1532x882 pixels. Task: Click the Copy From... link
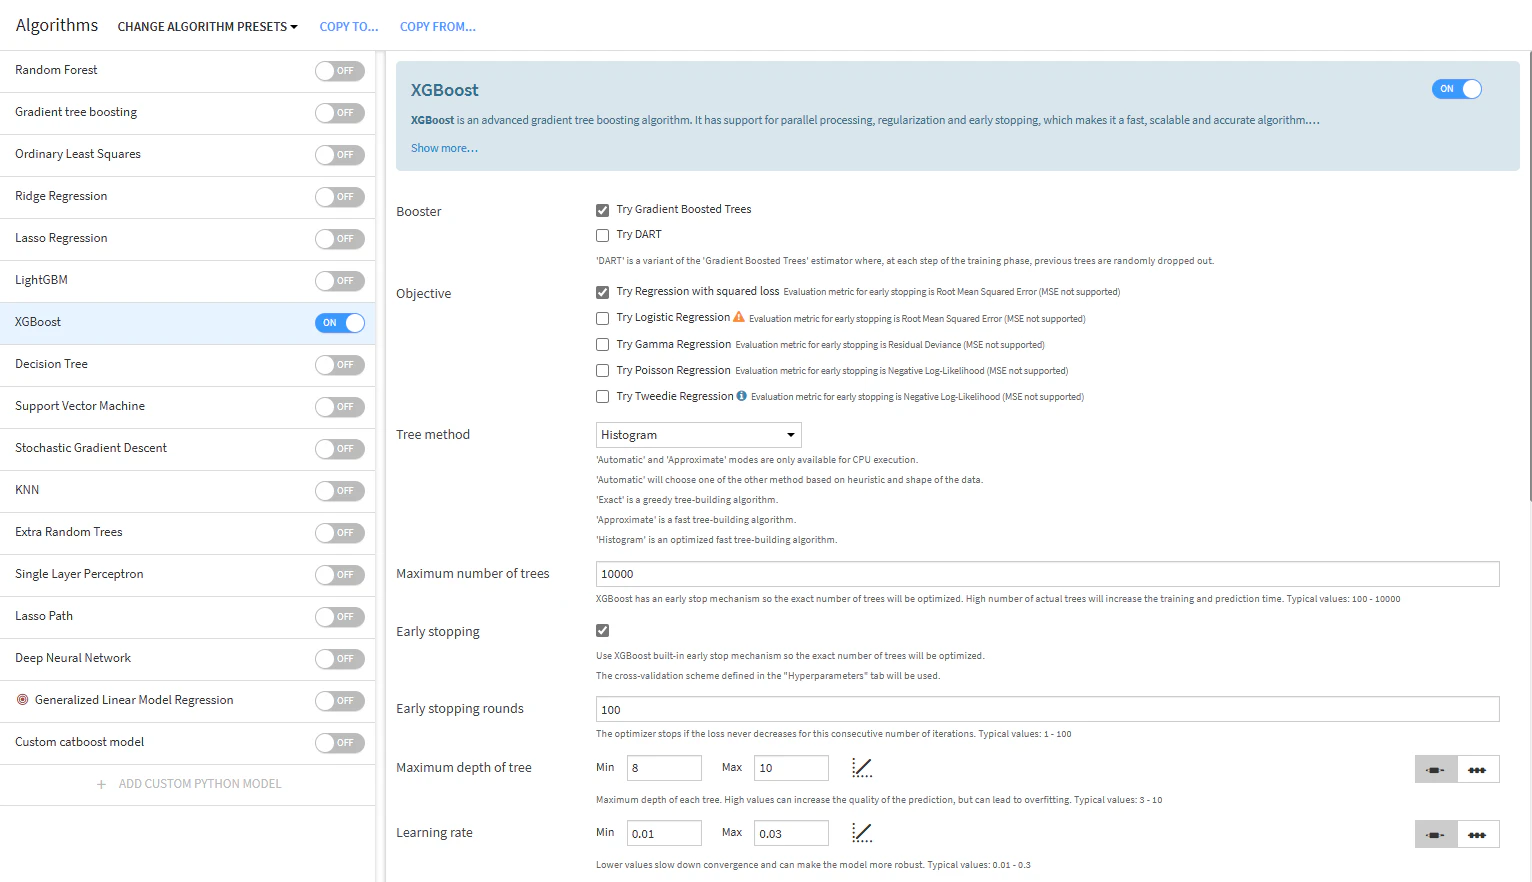pyautogui.click(x=438, y=27)
